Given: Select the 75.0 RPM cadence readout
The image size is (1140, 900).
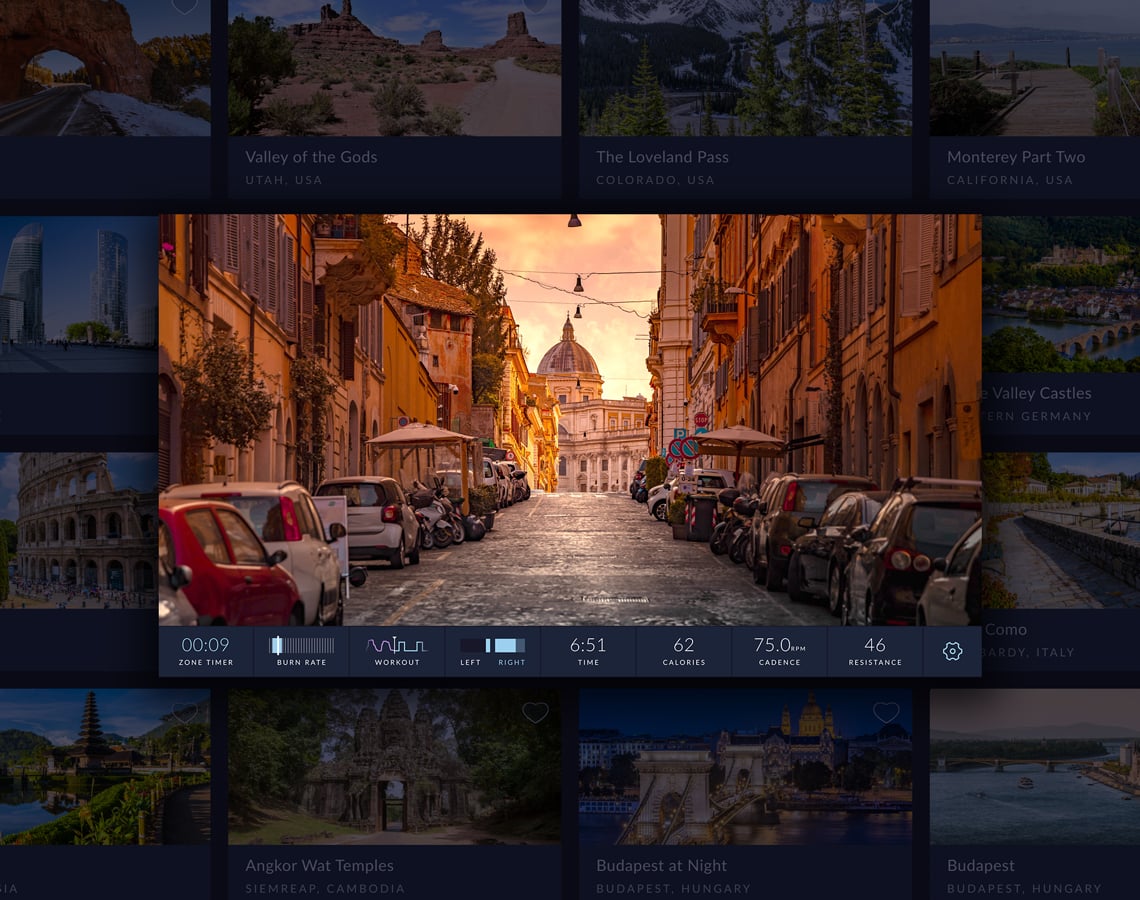Looking at the screenshot, I should [x=779, y=645].
